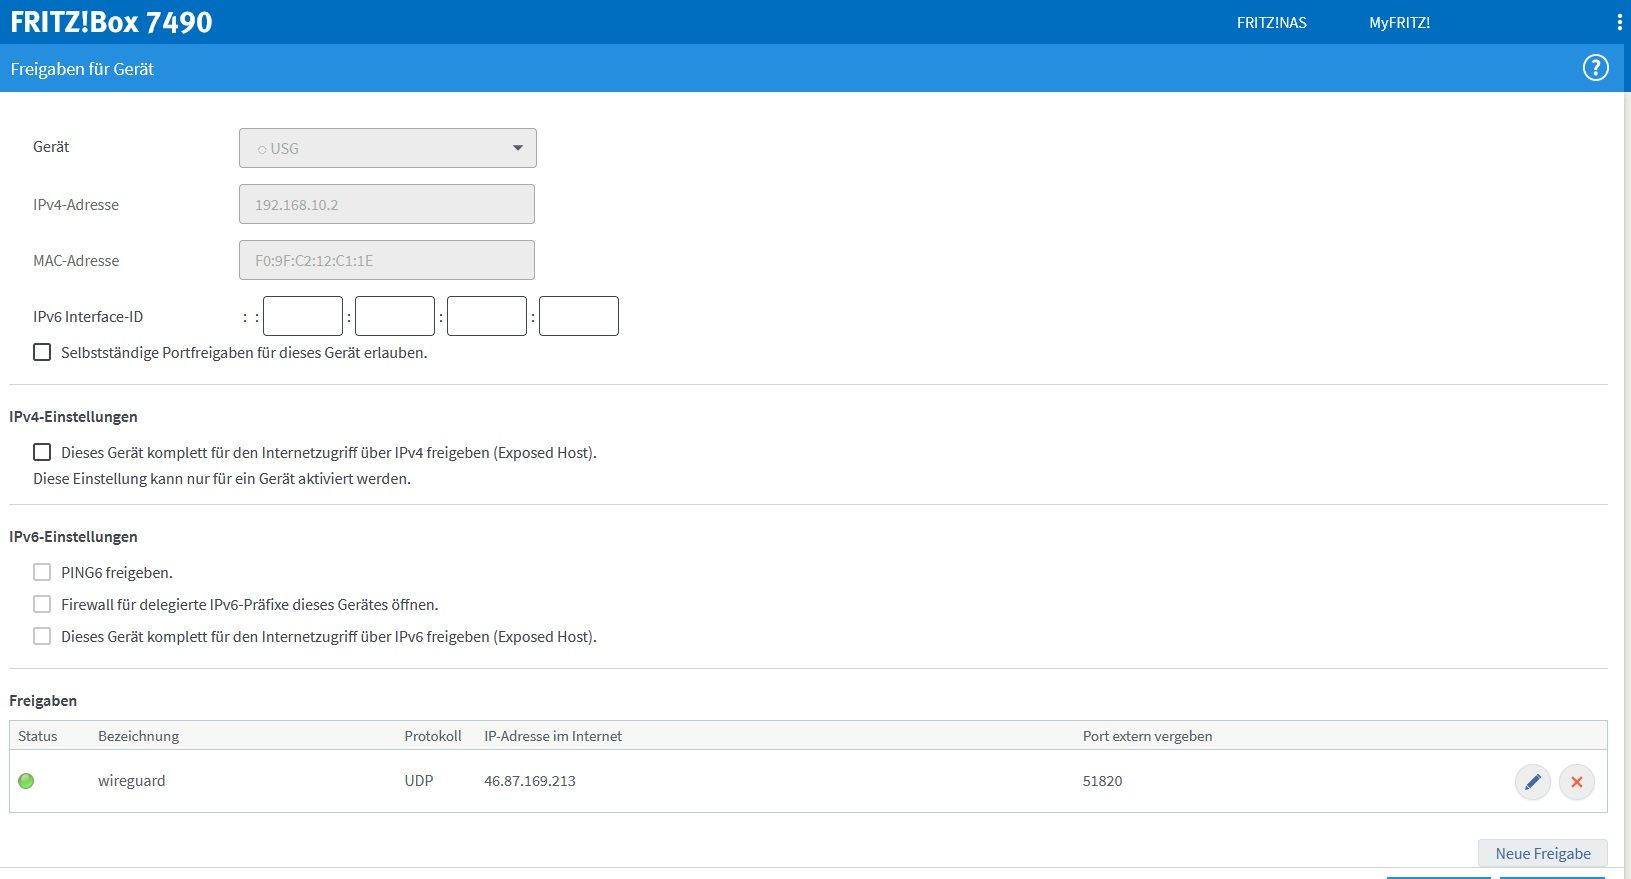
Task: Toggle IPv6 Exposed Host checkbox
Action: click(42, 636)
